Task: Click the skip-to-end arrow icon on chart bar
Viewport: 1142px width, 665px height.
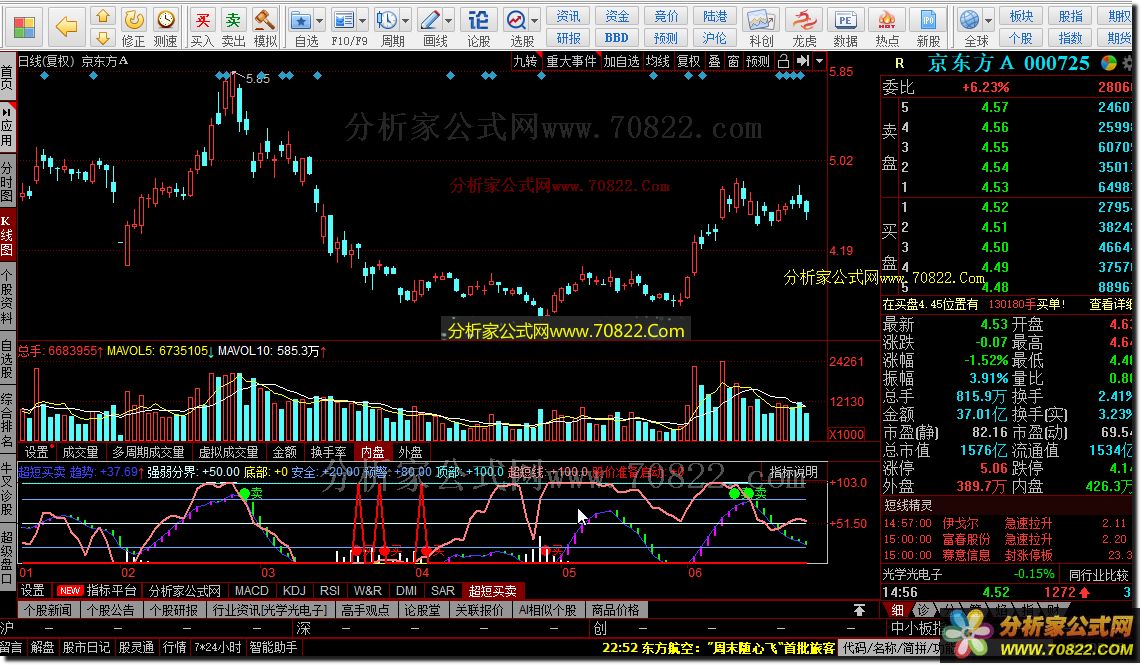Action: pos(803,61)
